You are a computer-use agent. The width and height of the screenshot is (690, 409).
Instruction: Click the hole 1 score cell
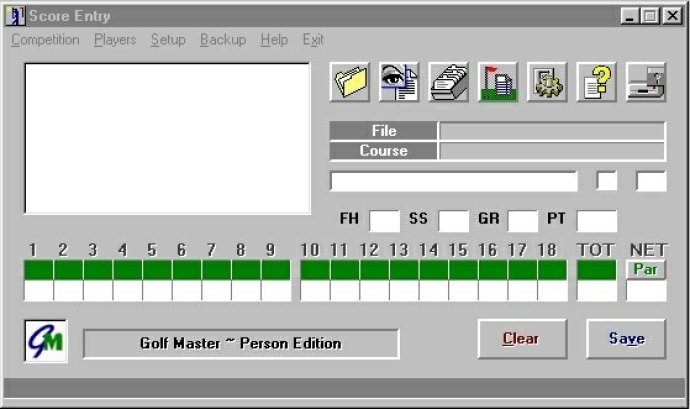(x=39, y=291)
